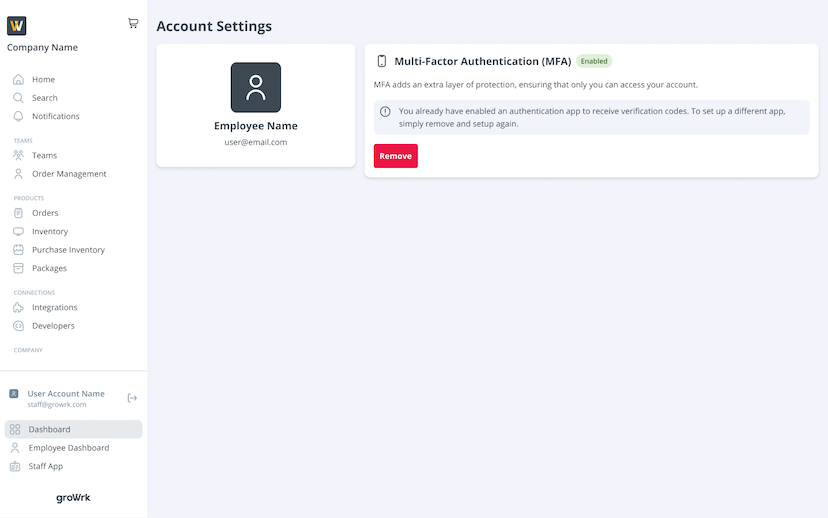Select the Dashboard view
Screen dimensions: 828x518
pos(49,429)
